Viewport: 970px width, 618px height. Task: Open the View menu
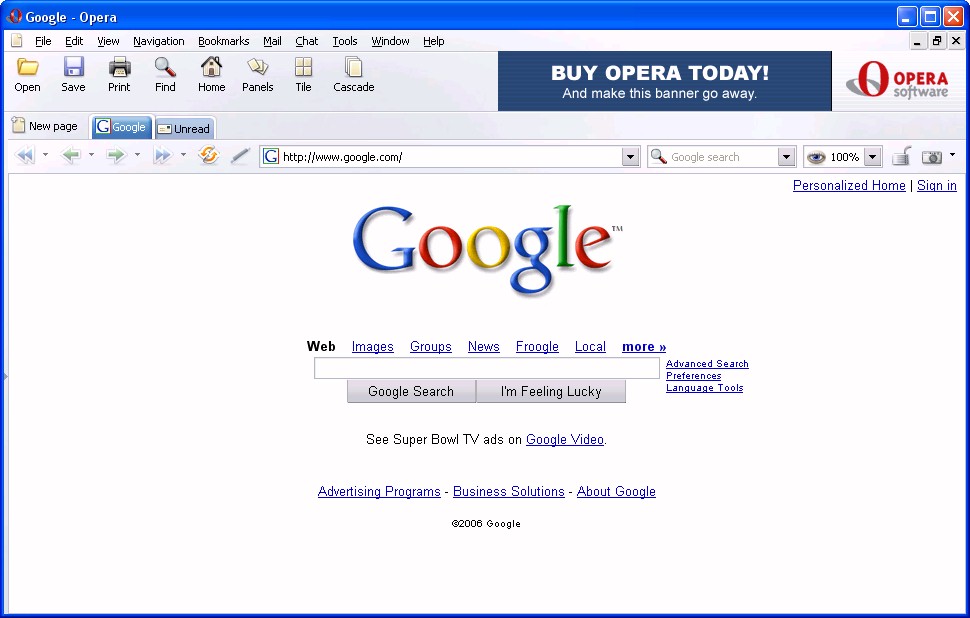click(x=108, y=41)
